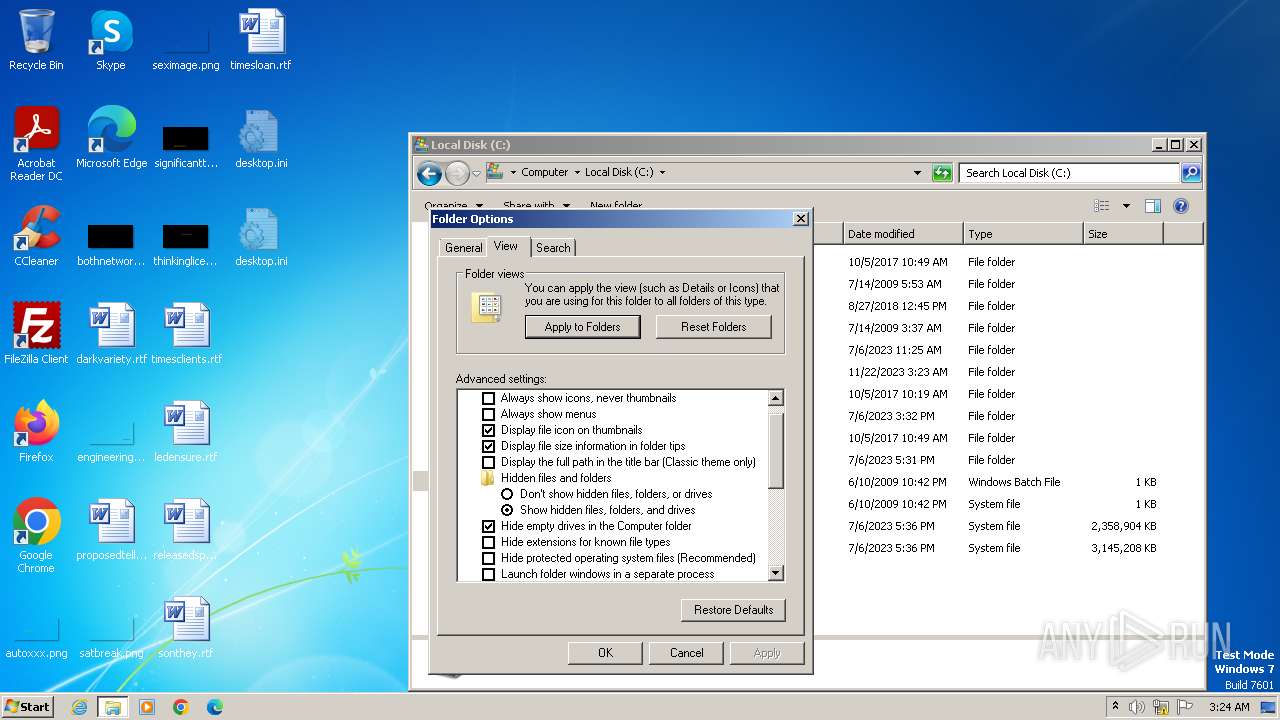
Task: Open the change view dropdown arrow
Action: (1126, 206)
